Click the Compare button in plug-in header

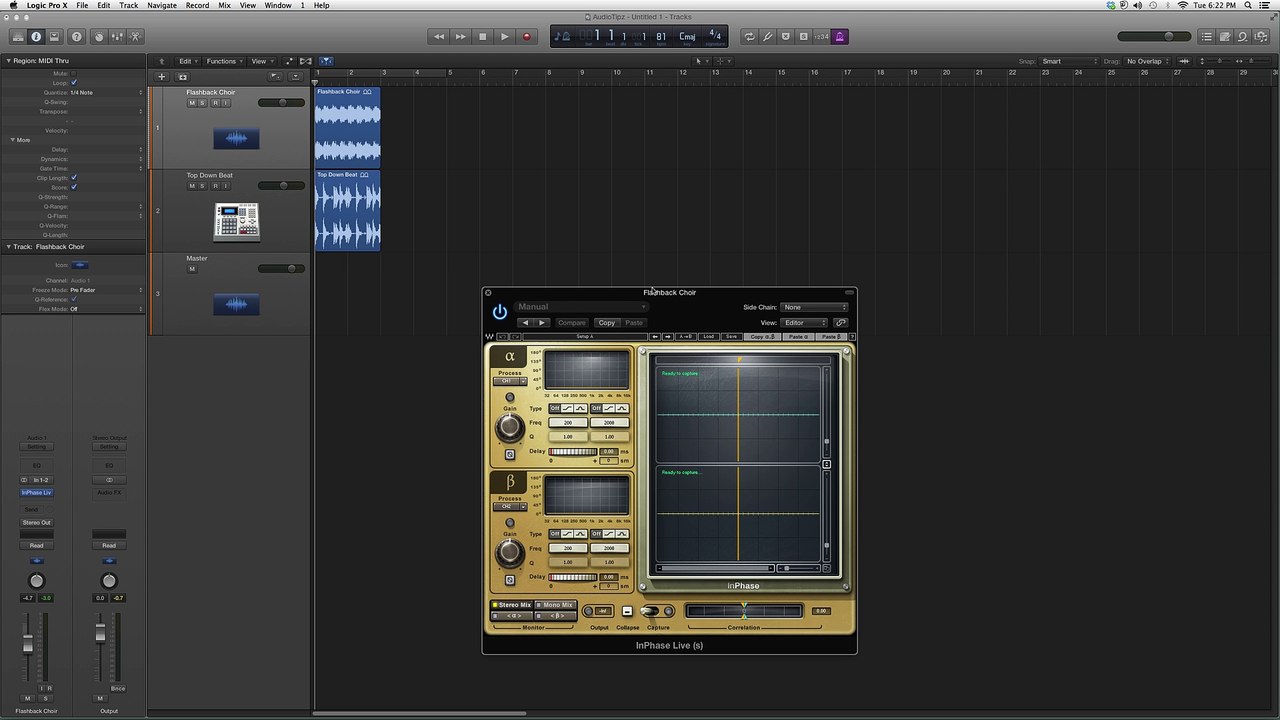[572, 323]
